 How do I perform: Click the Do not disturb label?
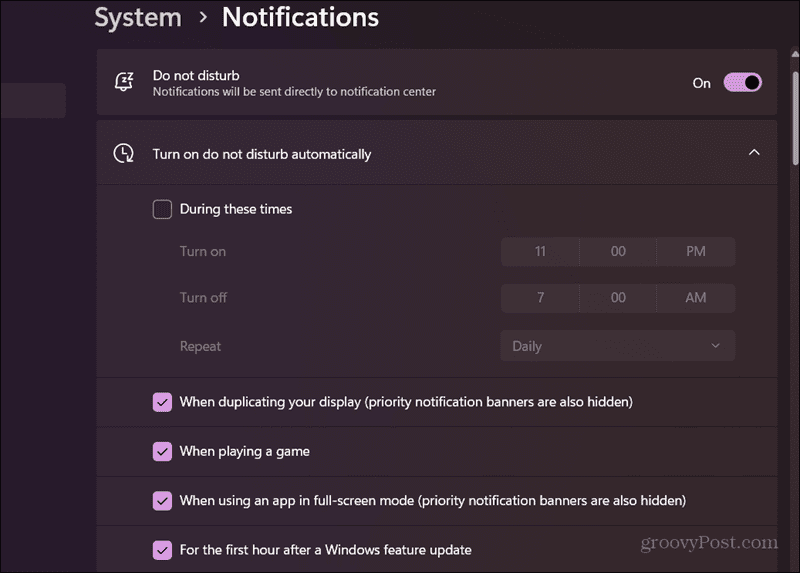coord(196,76)
